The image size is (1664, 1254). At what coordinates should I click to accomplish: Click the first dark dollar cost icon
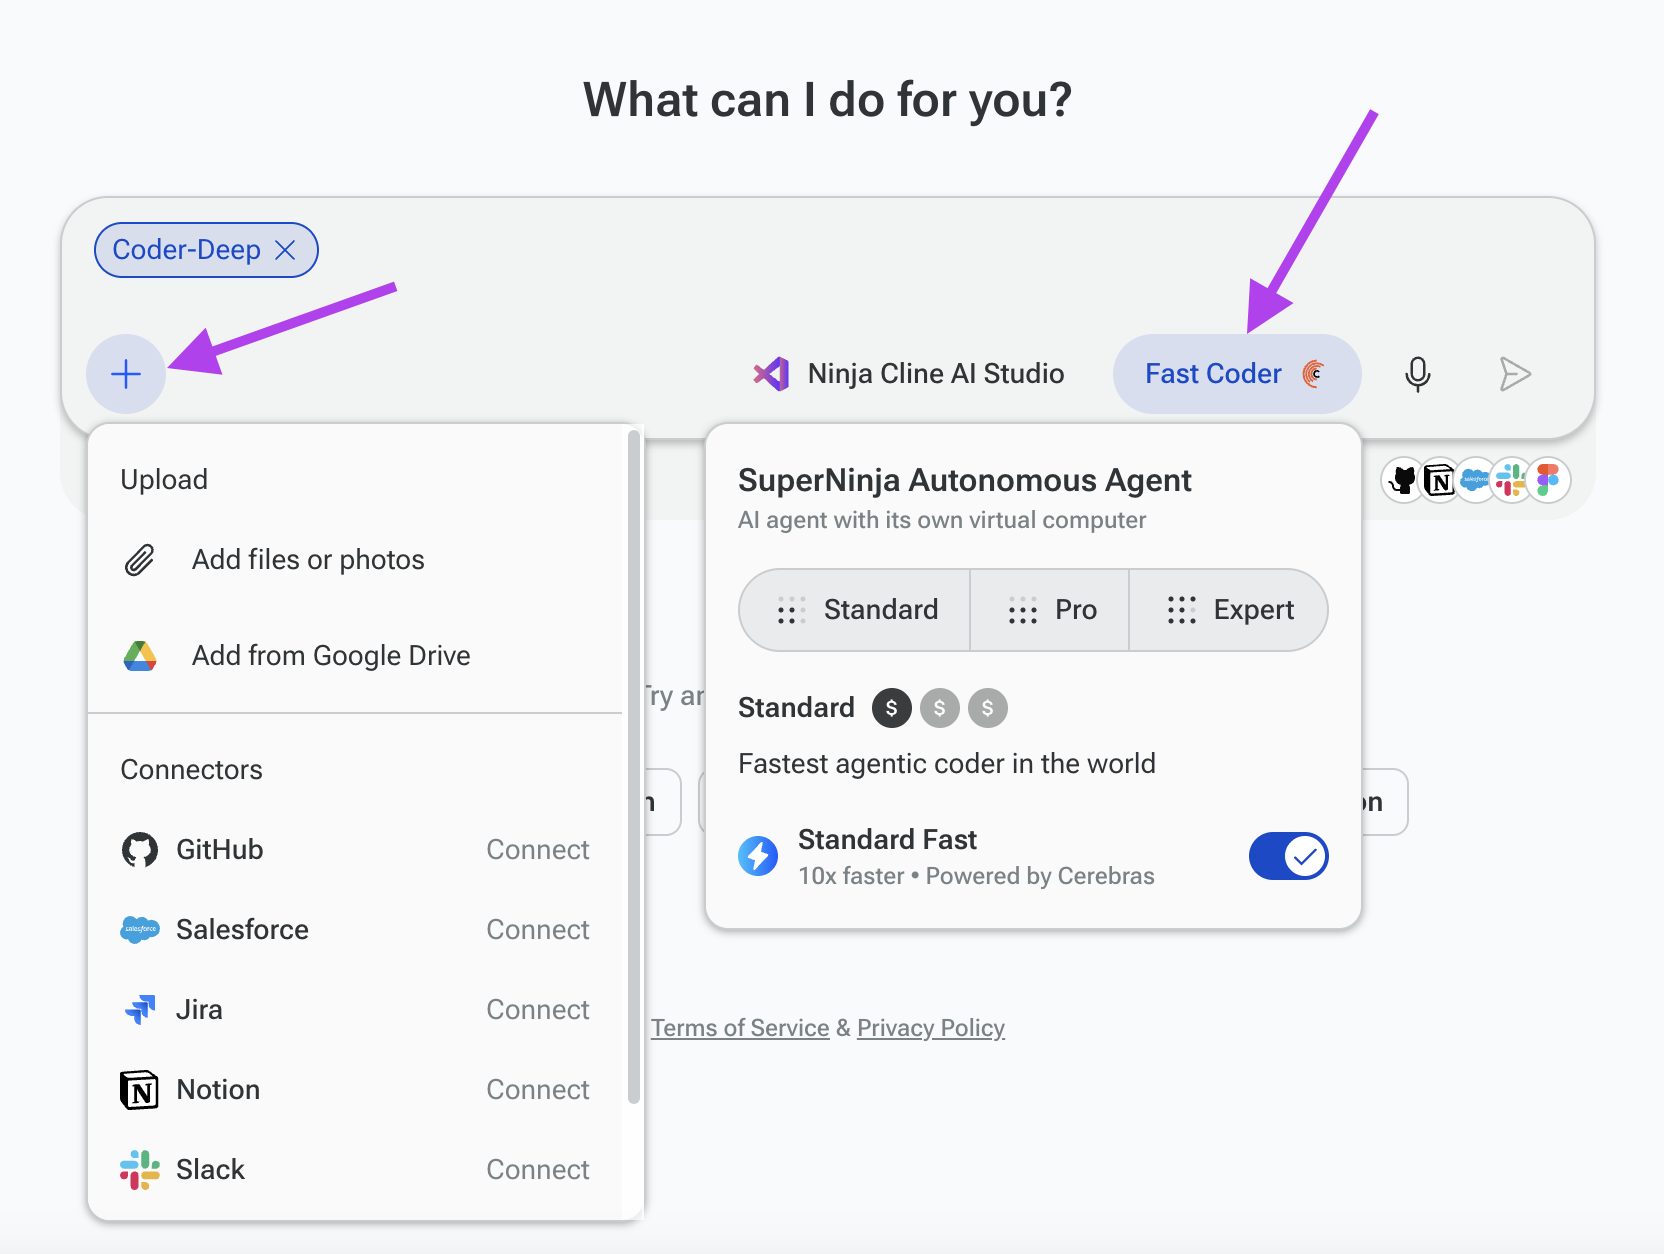click(x=892, y=708)
